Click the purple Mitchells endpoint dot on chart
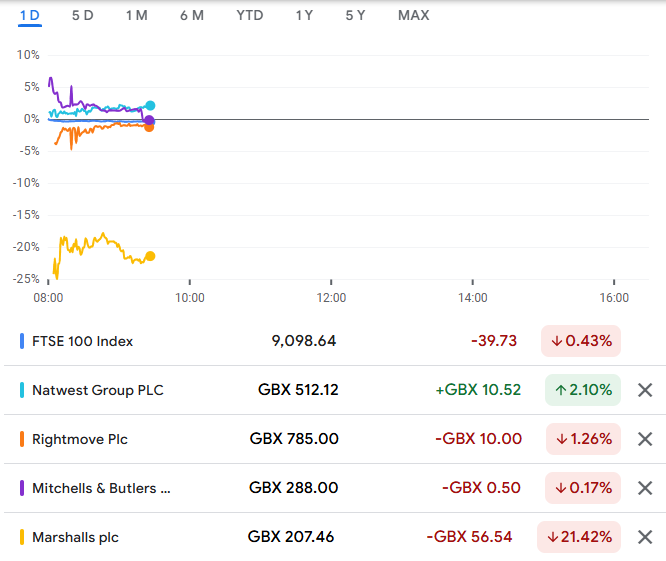Screen dimensions: 666x561 (x=149, y=120)
